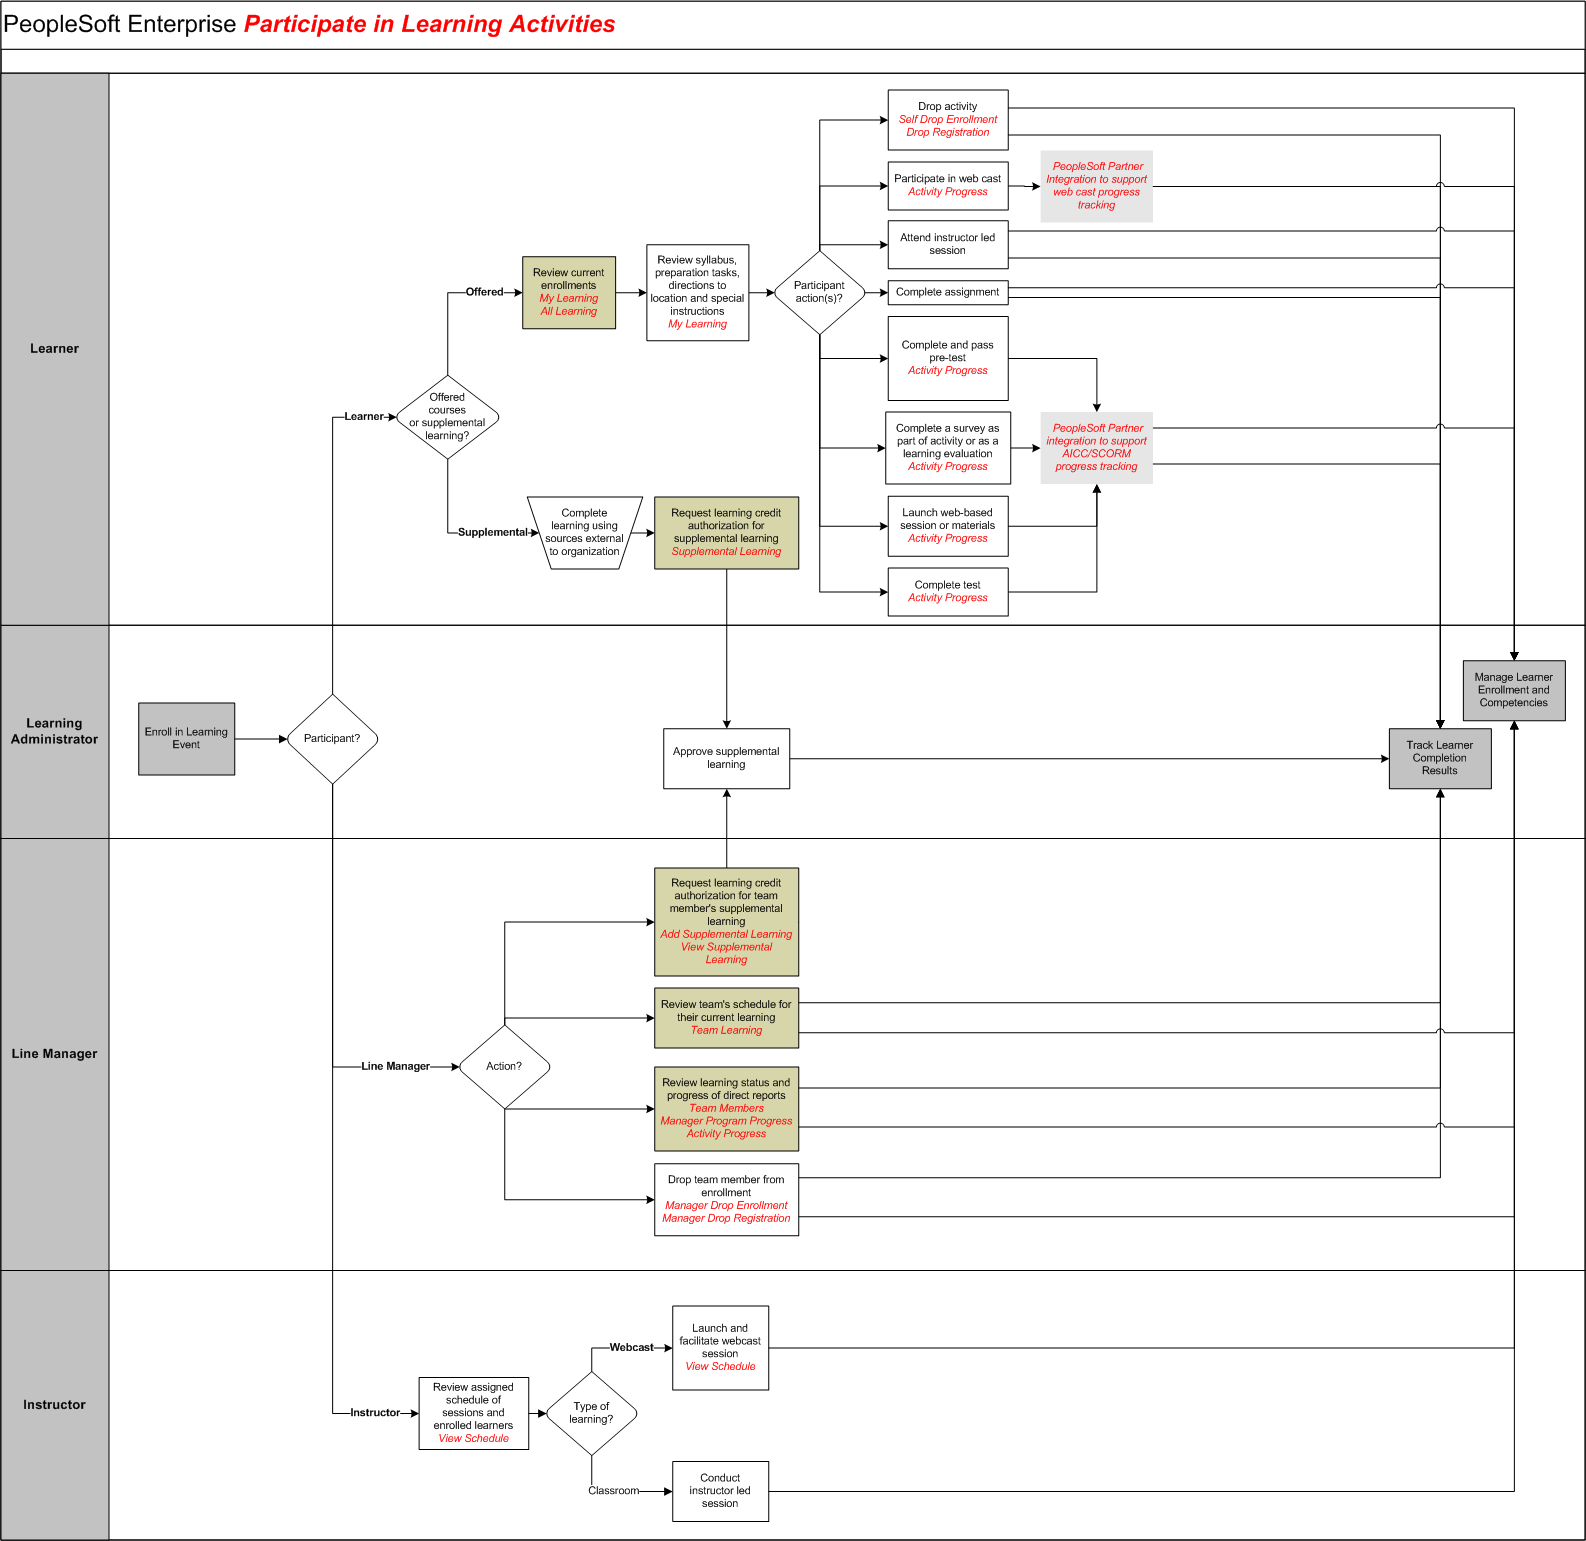This screenshot has height=1541, width=1586.
Task: Select the "Complete test" box
Action: [948, 592]
